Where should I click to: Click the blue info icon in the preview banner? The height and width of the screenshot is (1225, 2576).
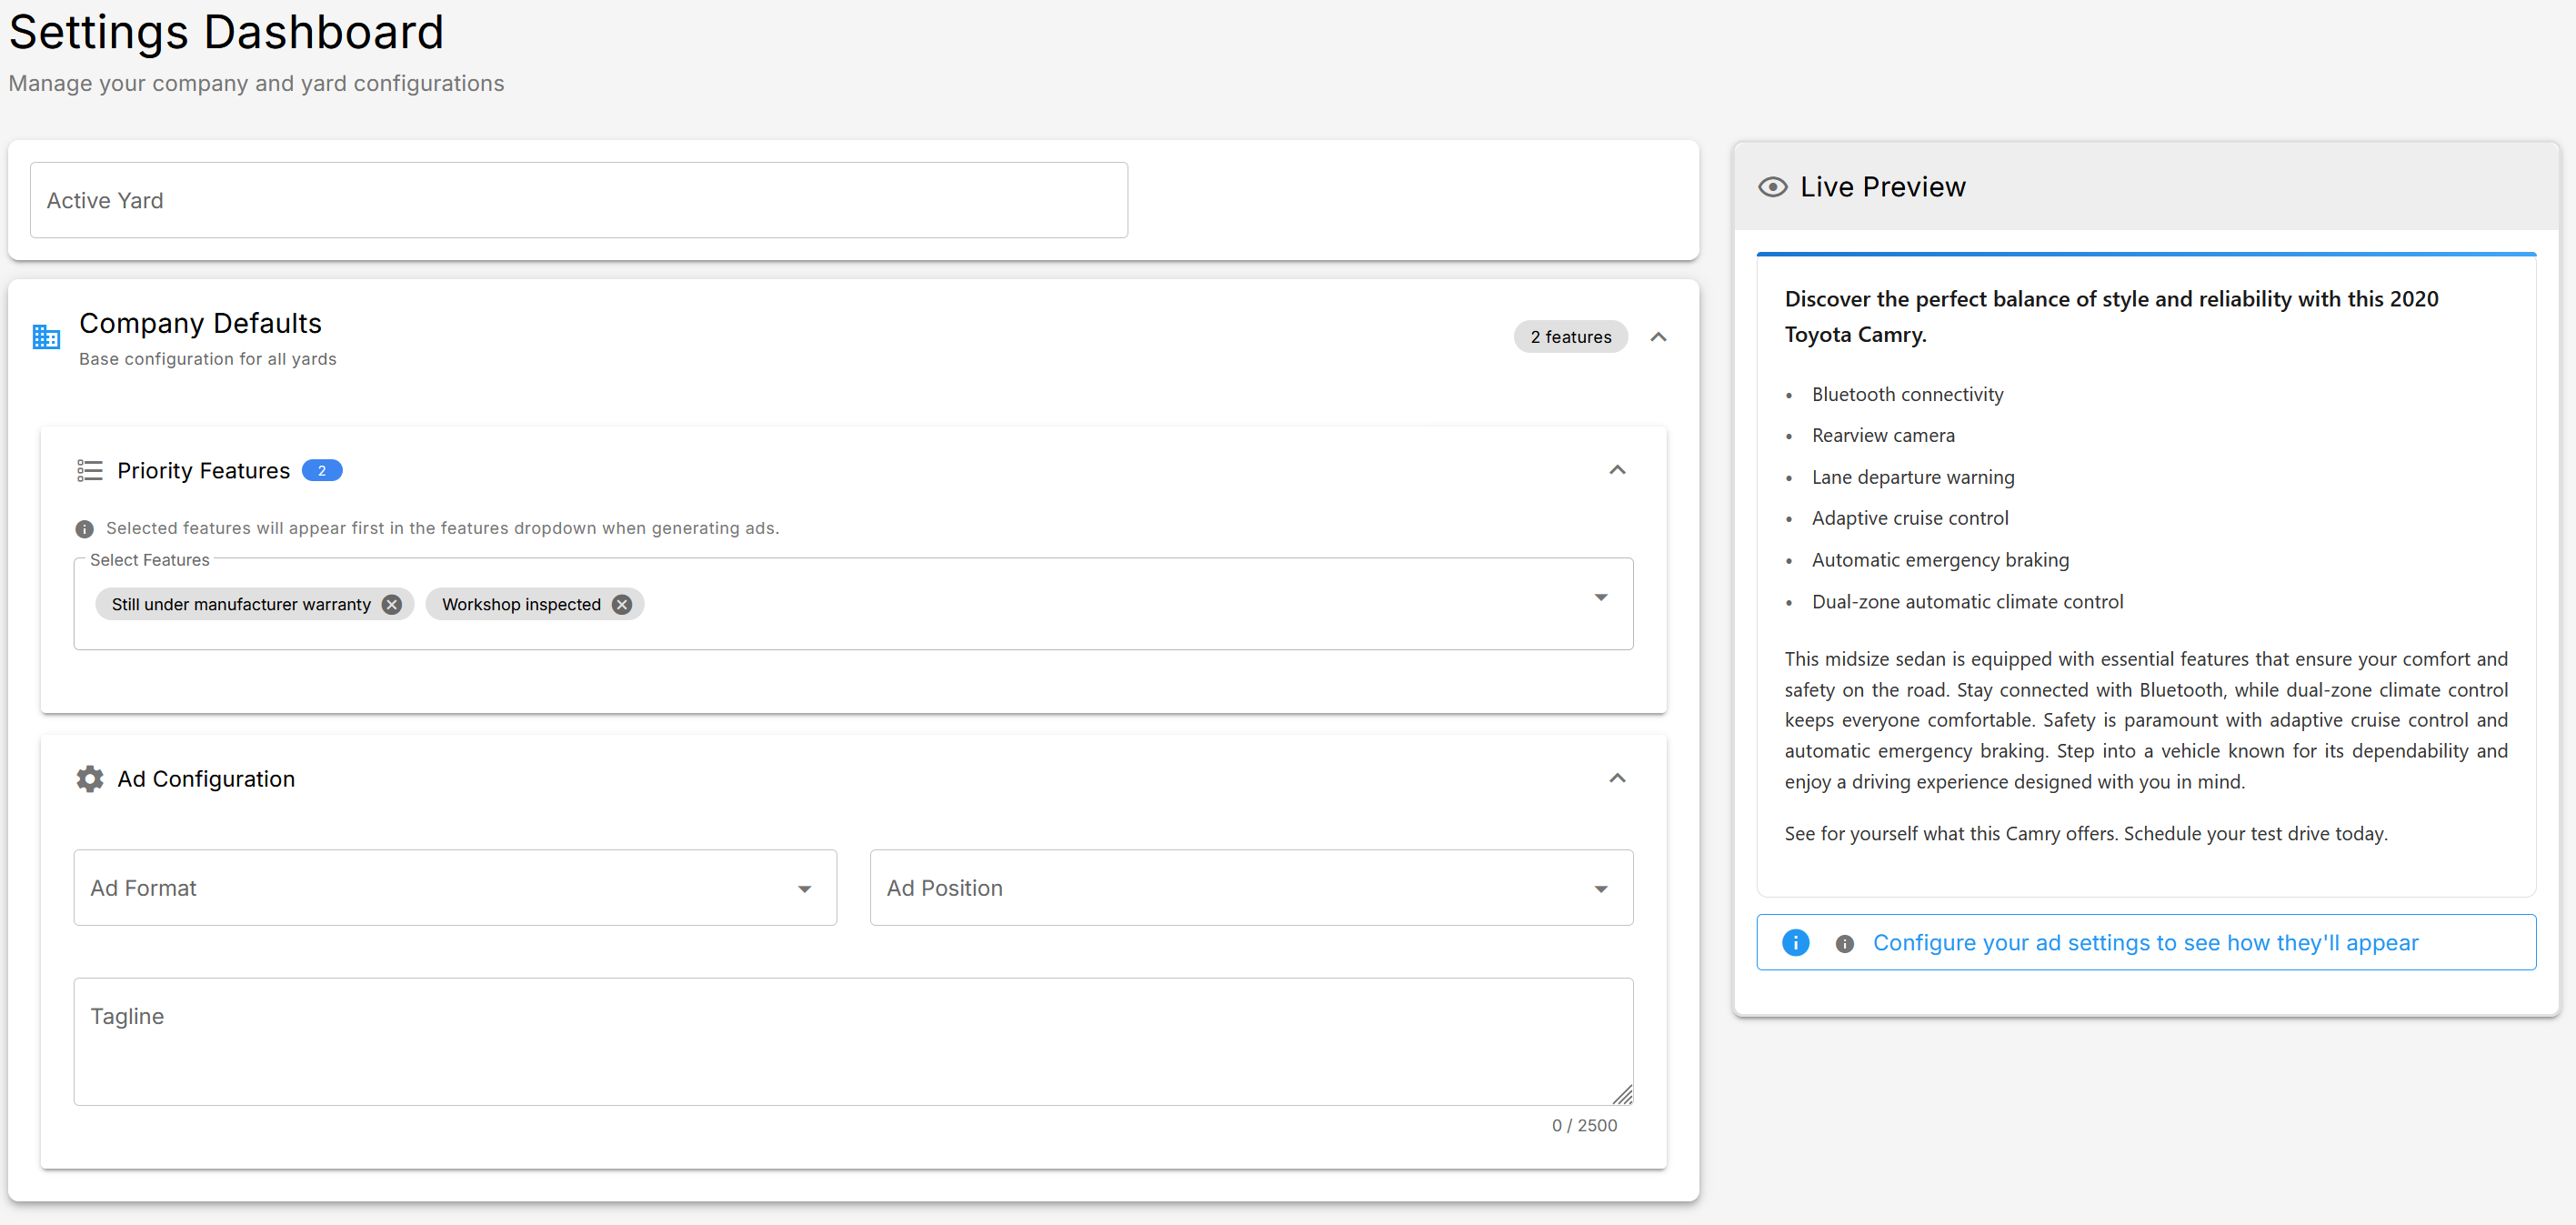tap(1795, 942)
